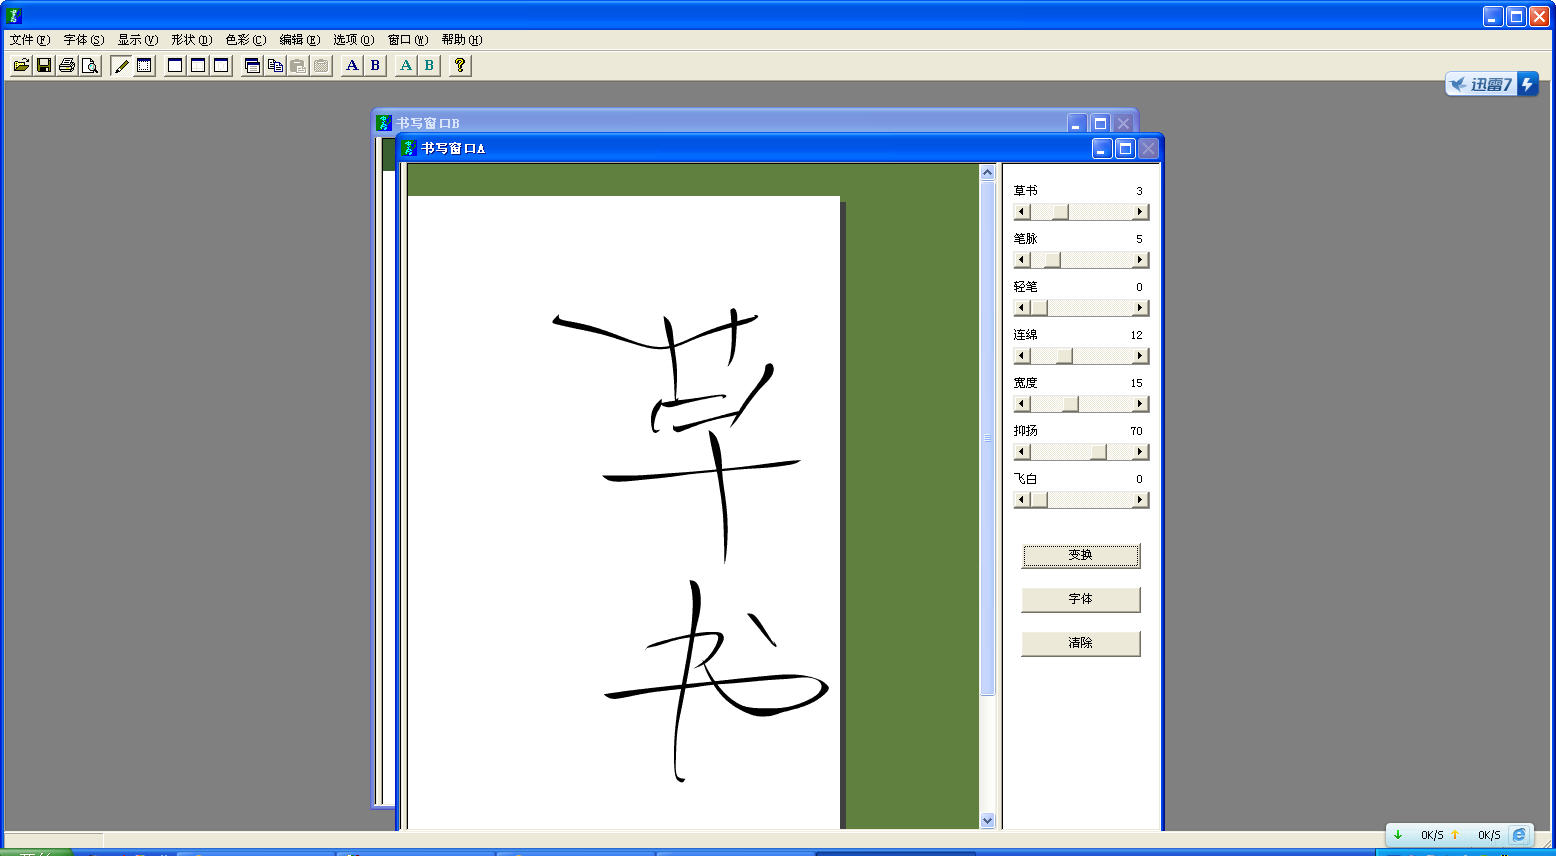Click the dotted selection frame icon
The width and height of the screenshot is (1556, 856).
[144, 66]
